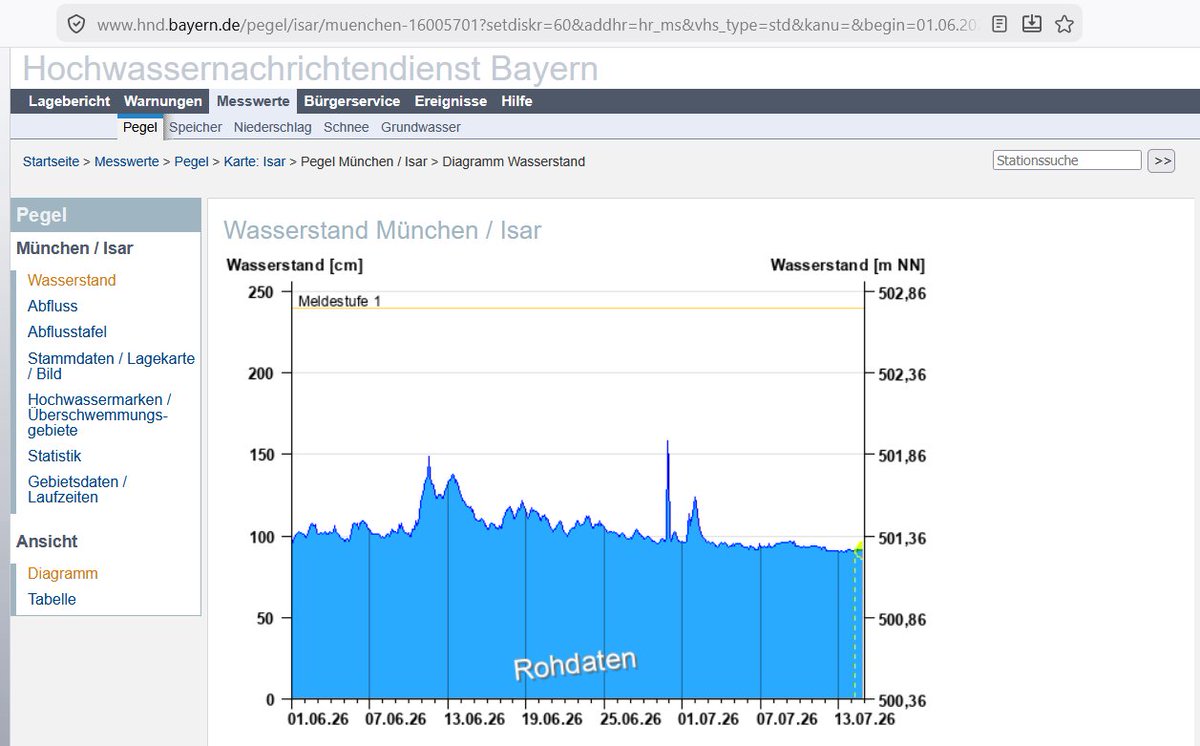Click the save page download icon

tap(1032, 23)
